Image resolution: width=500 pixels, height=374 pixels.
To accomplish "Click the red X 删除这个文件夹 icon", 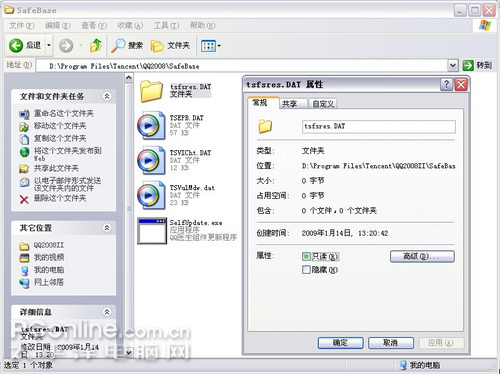I will click(x=24, y=199).
